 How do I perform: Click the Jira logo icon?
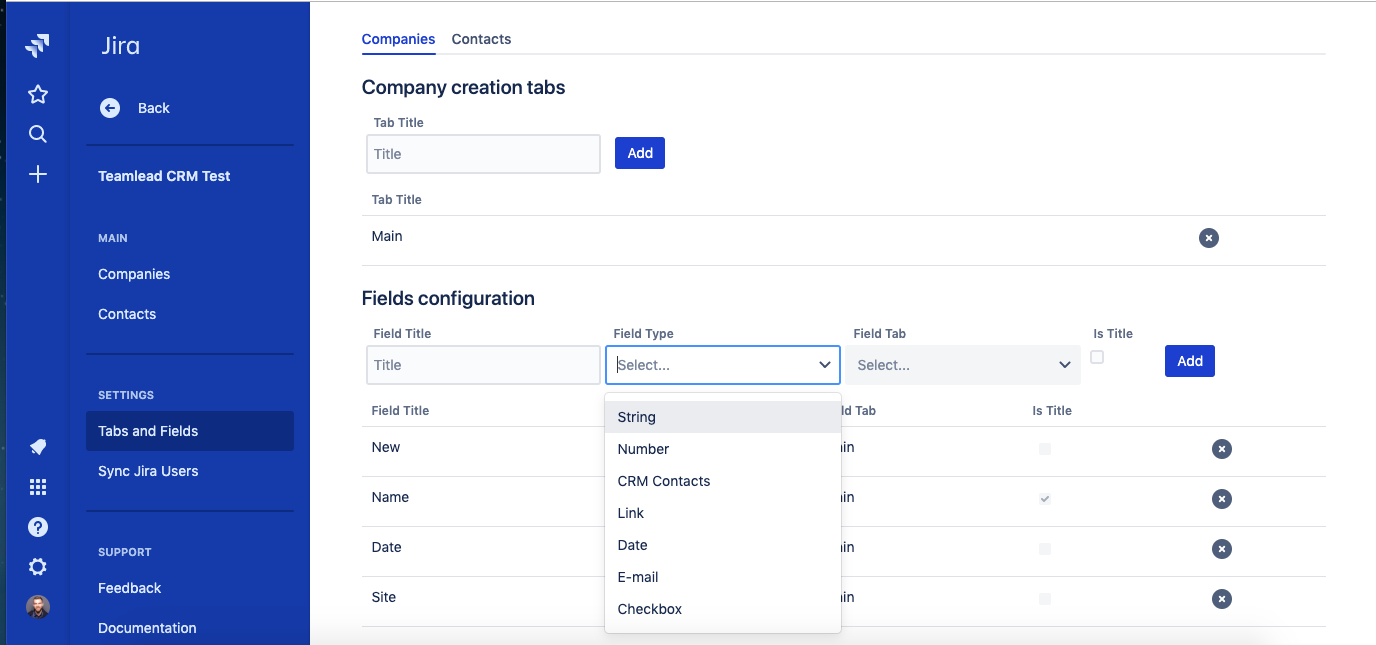[x=37, y=46]
